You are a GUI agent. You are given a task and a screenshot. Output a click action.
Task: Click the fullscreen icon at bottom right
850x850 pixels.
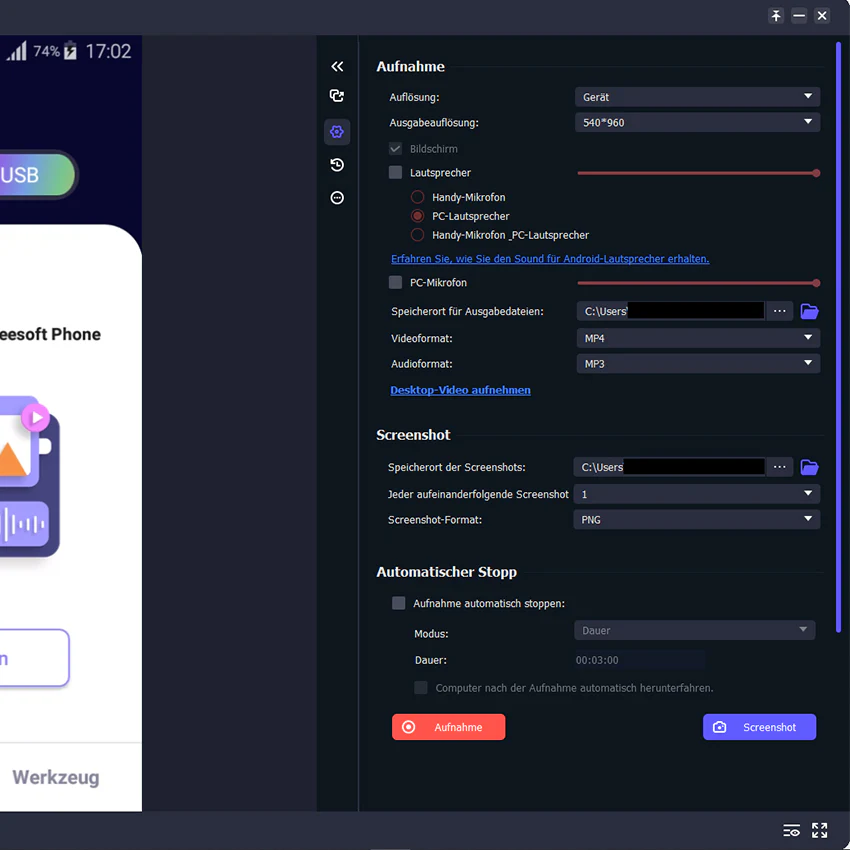819,829
